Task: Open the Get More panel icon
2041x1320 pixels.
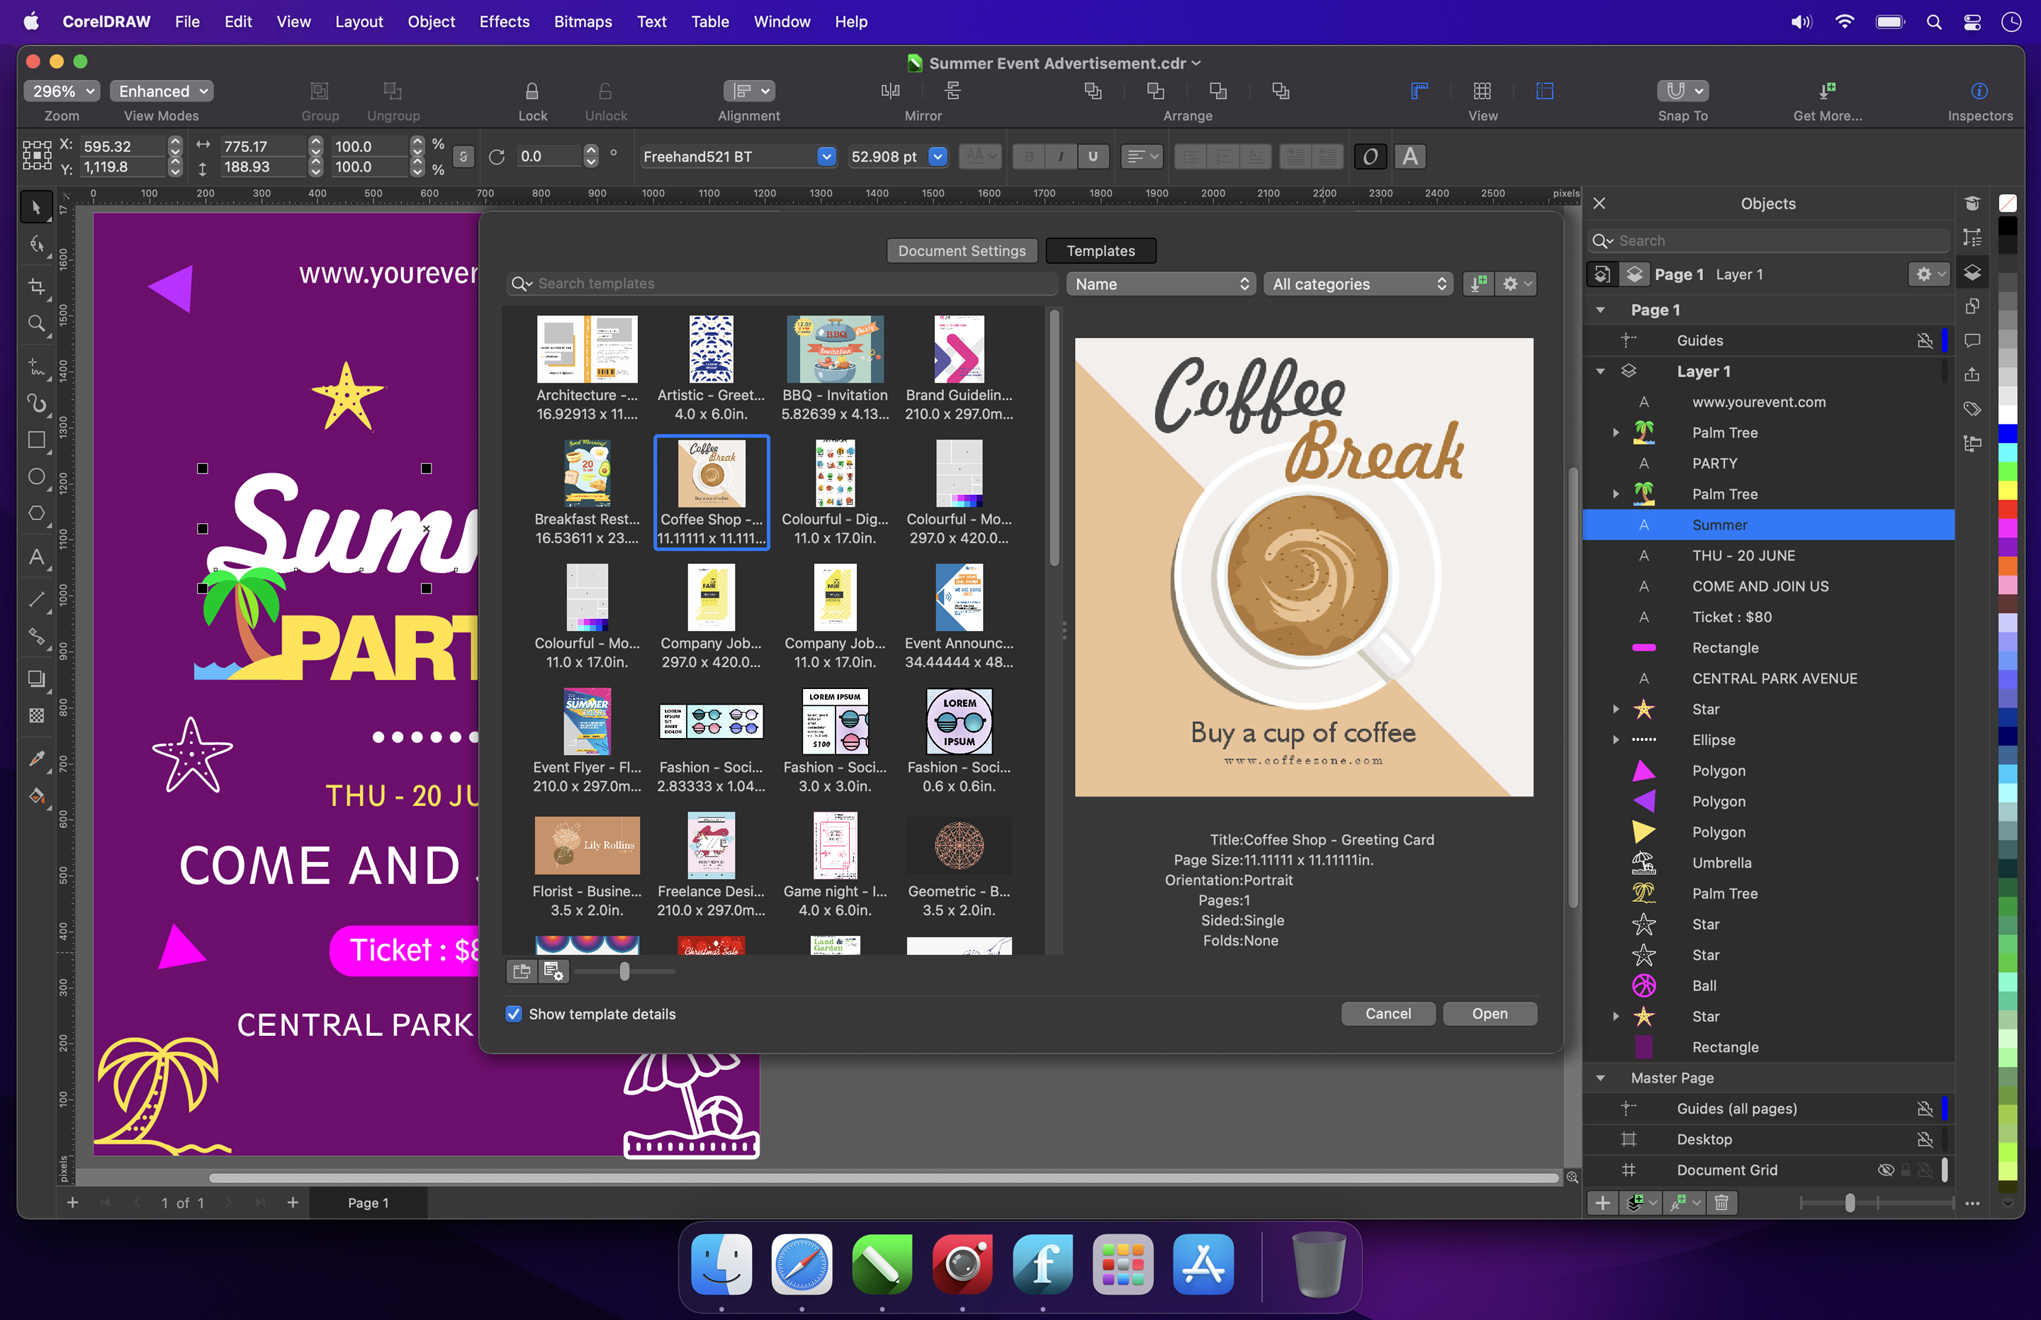Action: coord(1827,91)
